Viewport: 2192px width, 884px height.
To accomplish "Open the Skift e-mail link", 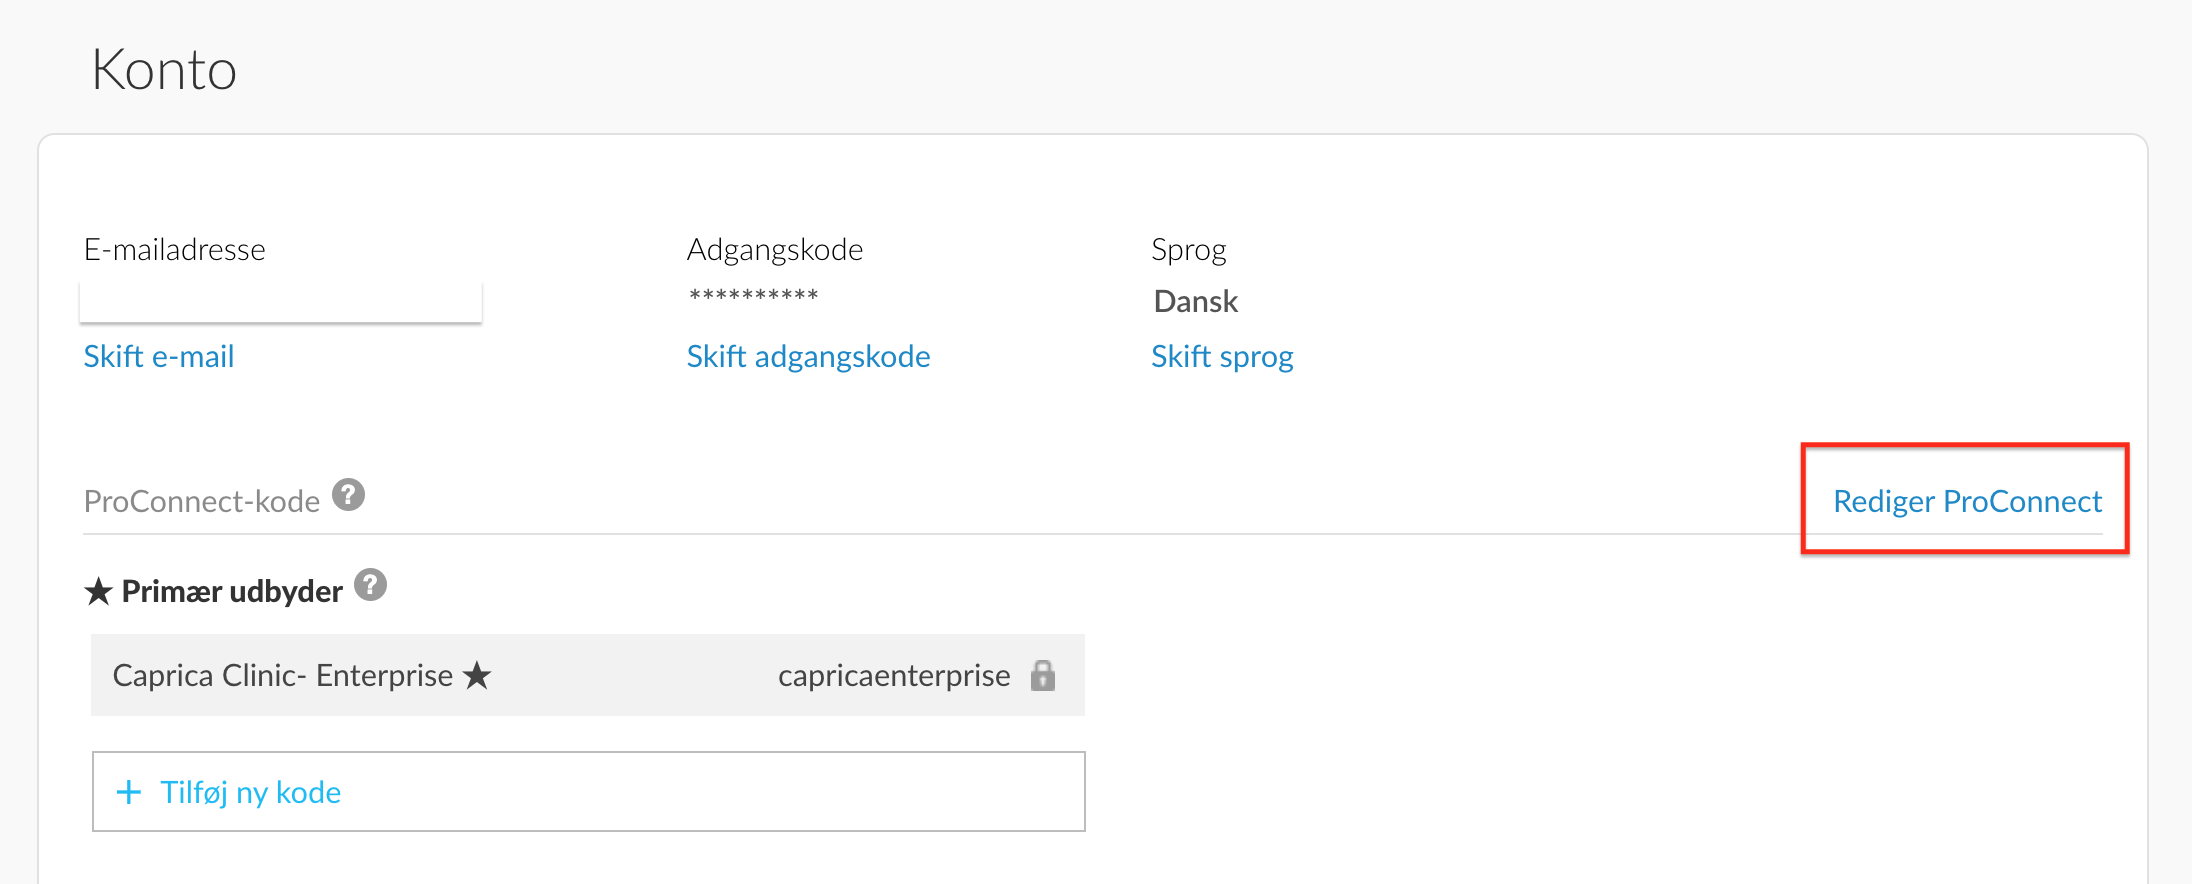I will pos(159,356).
